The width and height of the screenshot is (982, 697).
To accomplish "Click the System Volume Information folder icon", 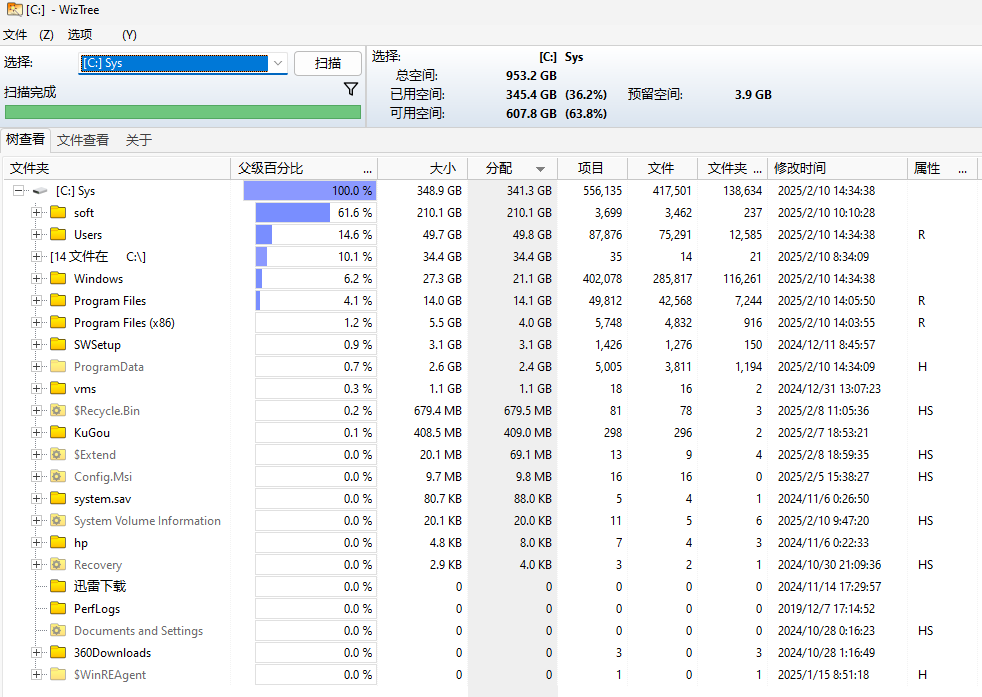I will click(58, 520).
